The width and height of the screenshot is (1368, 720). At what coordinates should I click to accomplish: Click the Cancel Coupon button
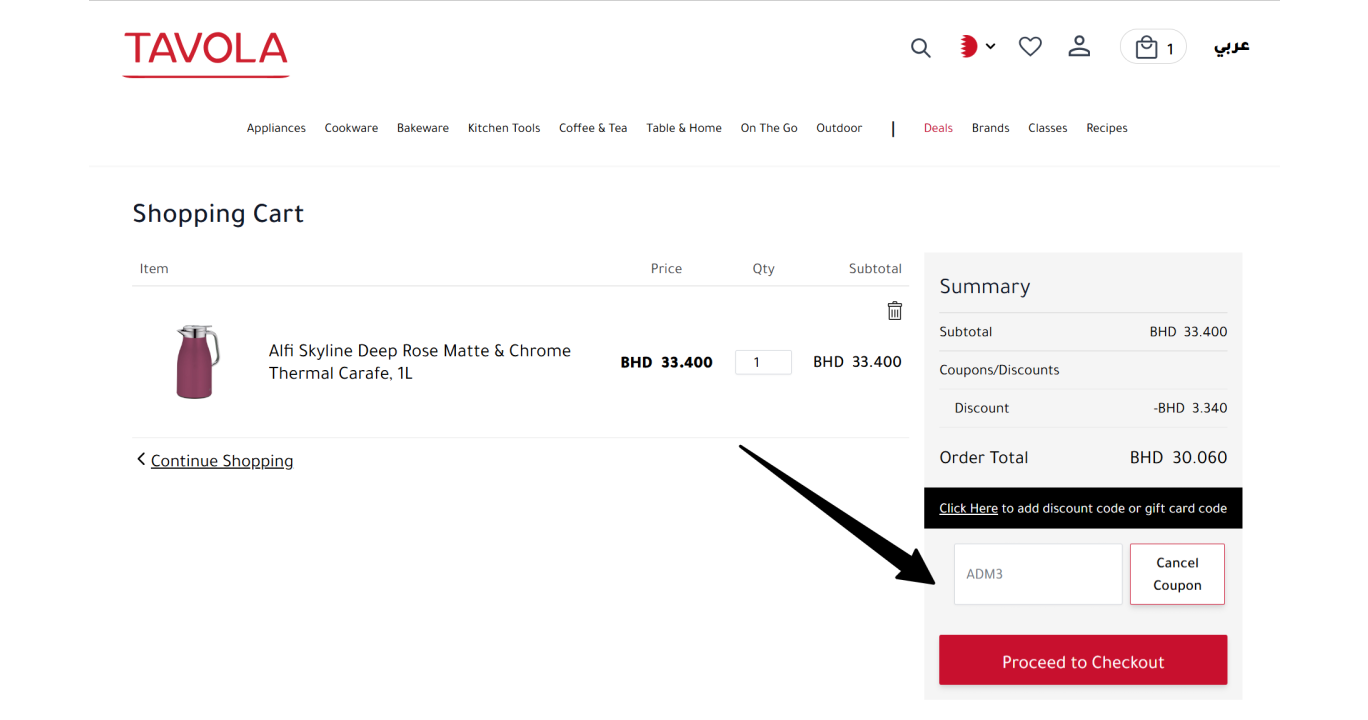pyautogui.click(x=1177, y=574)
